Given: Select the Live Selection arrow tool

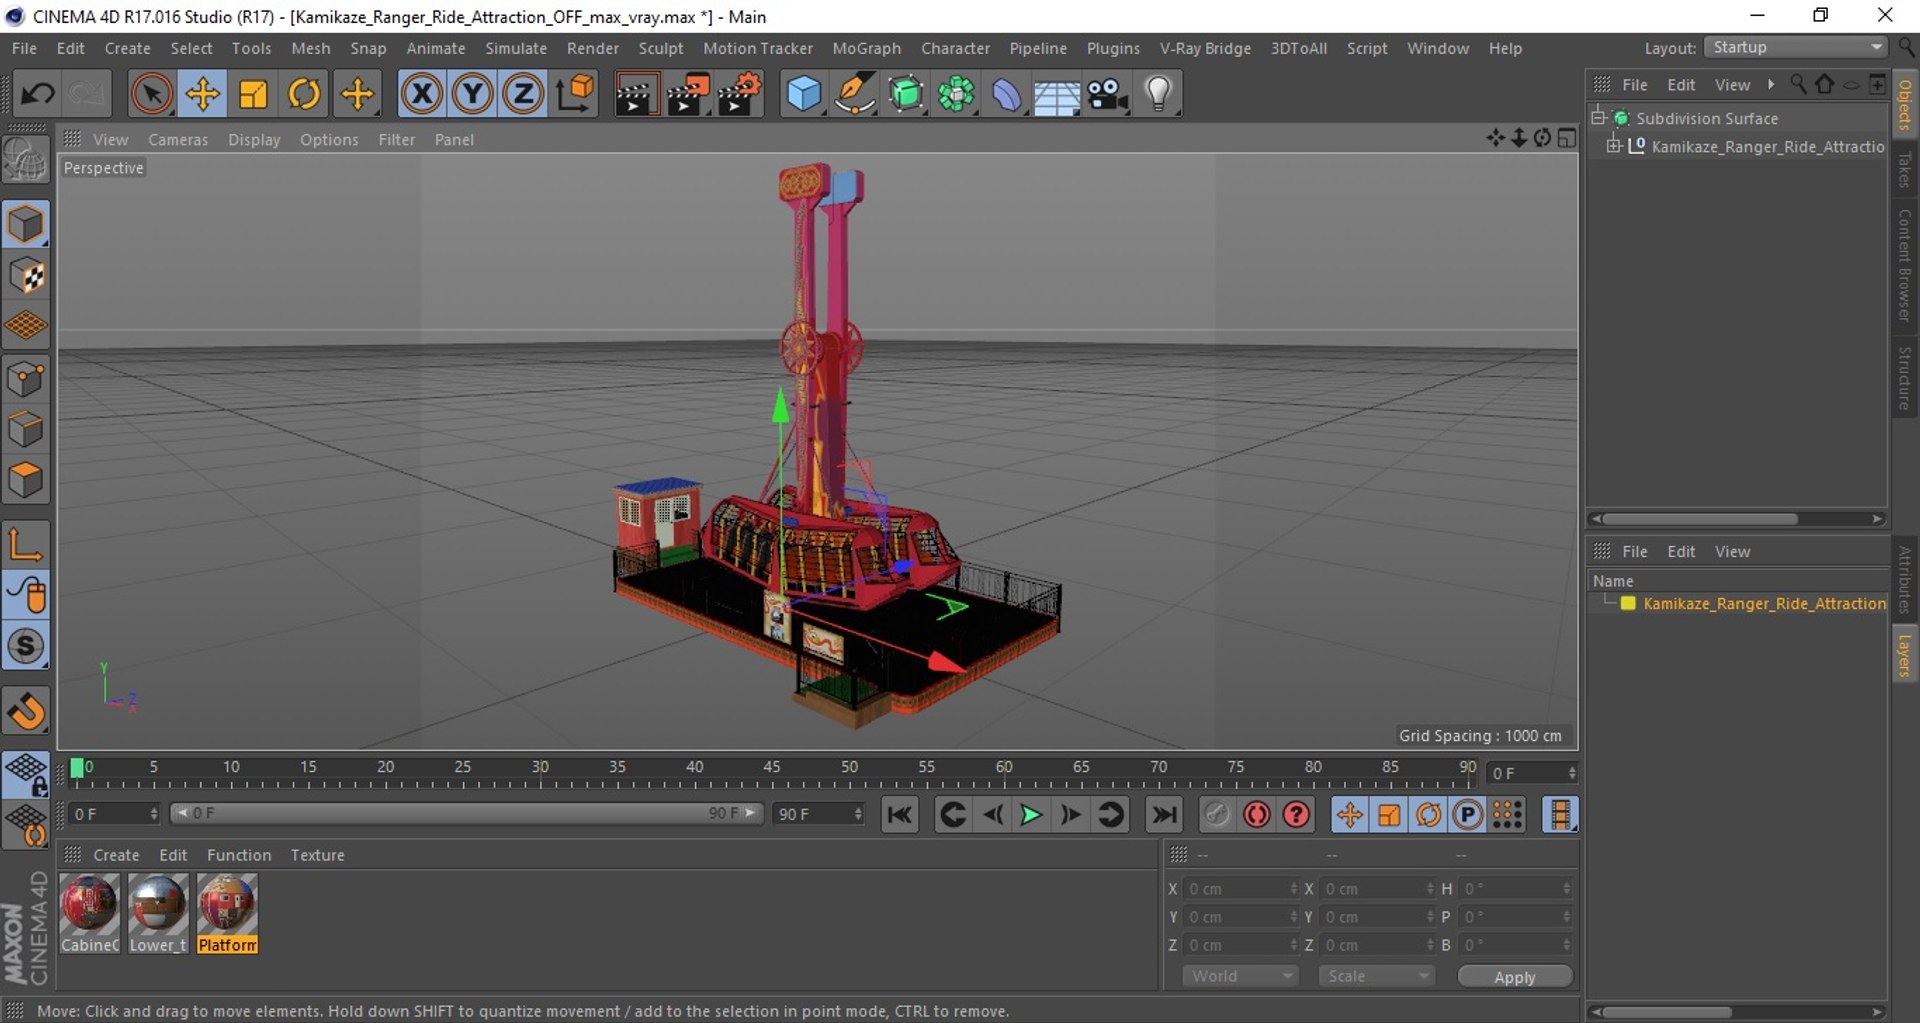Looking at the screenshot, I should [151, 94].
